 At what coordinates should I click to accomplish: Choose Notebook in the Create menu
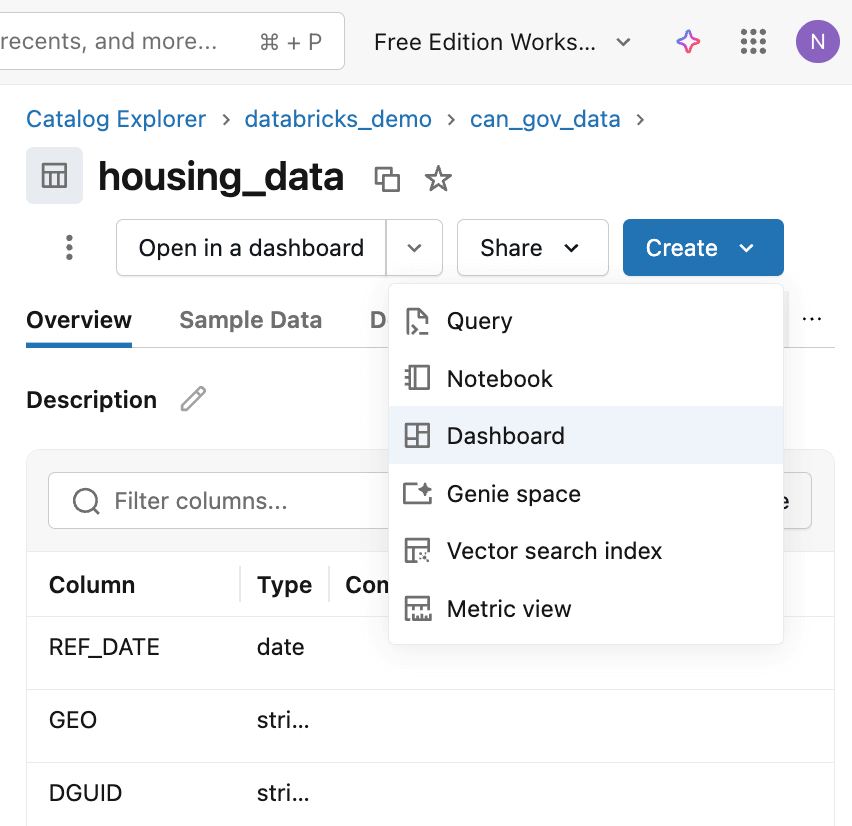499,379
